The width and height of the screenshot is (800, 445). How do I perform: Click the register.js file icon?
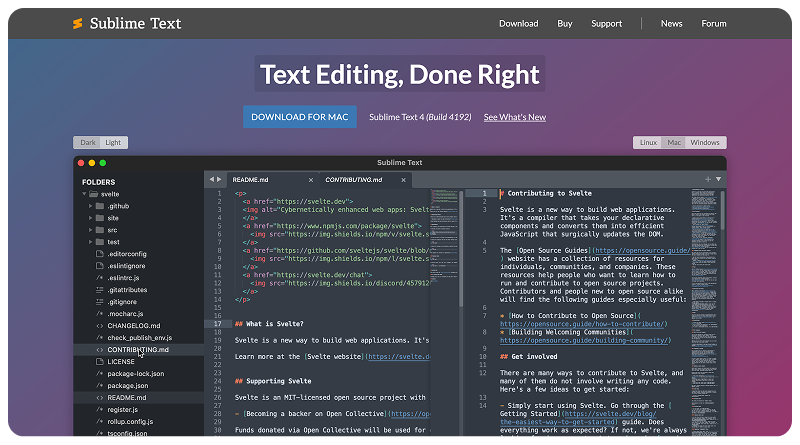(99, 409)
